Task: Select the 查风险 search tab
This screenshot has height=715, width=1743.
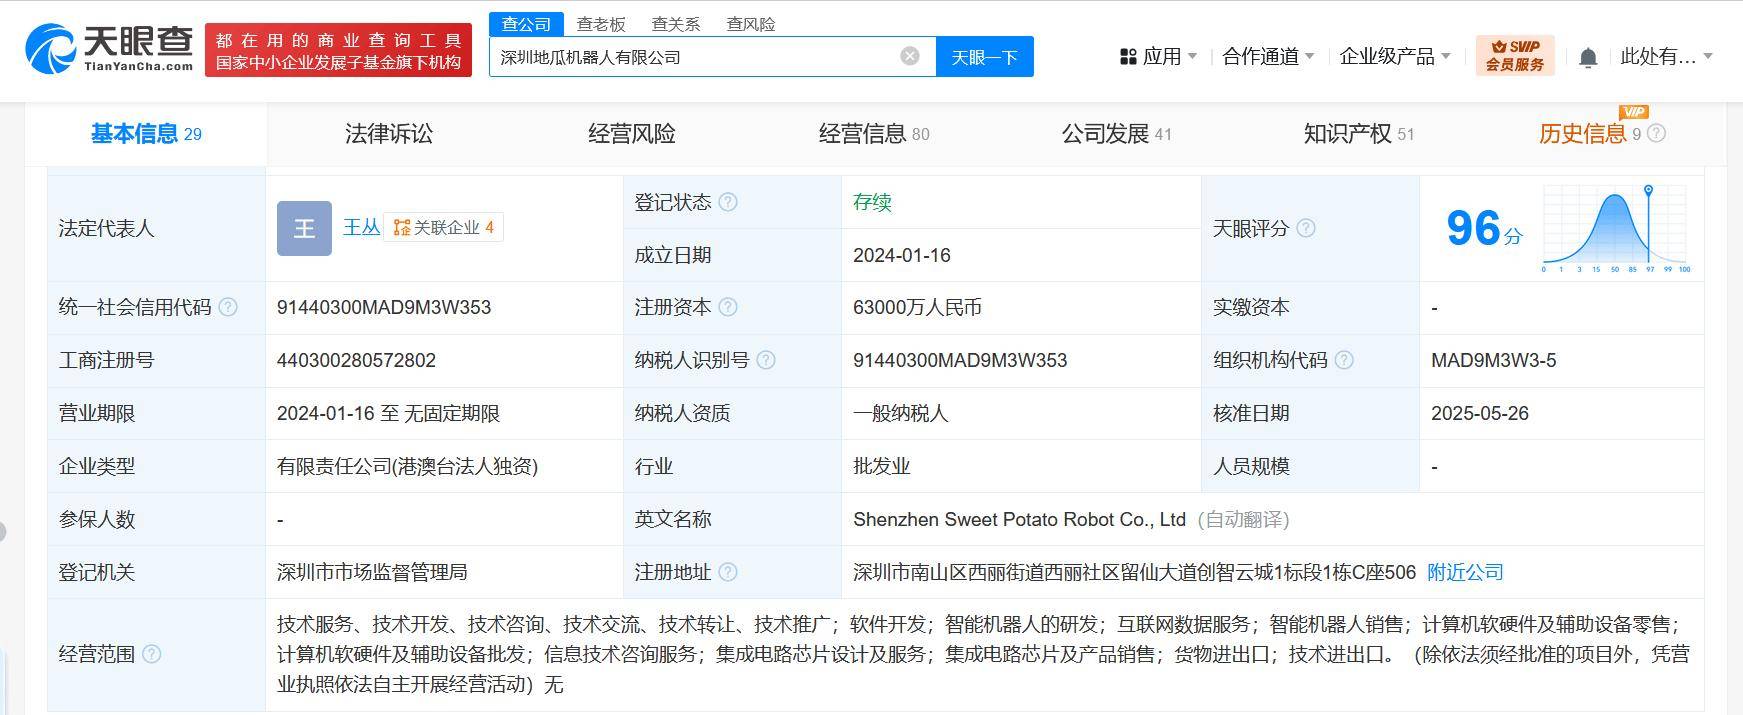Action: 751,24
